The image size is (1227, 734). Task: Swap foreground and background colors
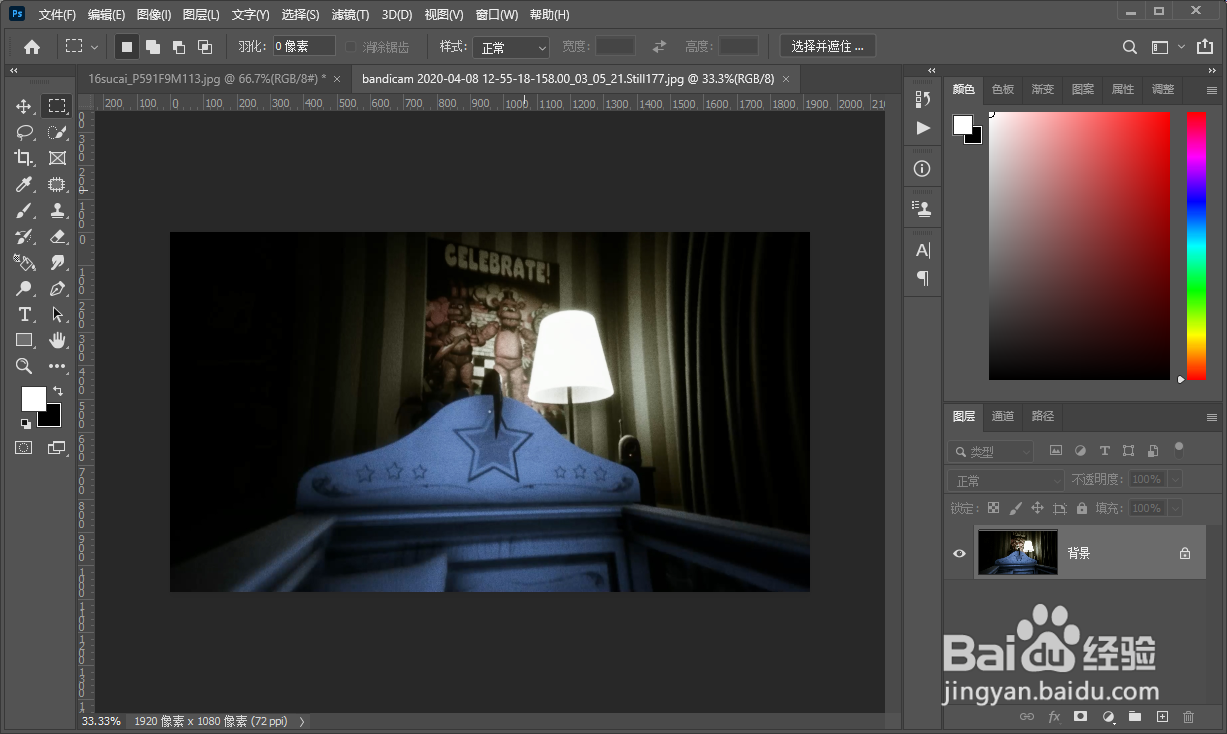click(58, 391)
